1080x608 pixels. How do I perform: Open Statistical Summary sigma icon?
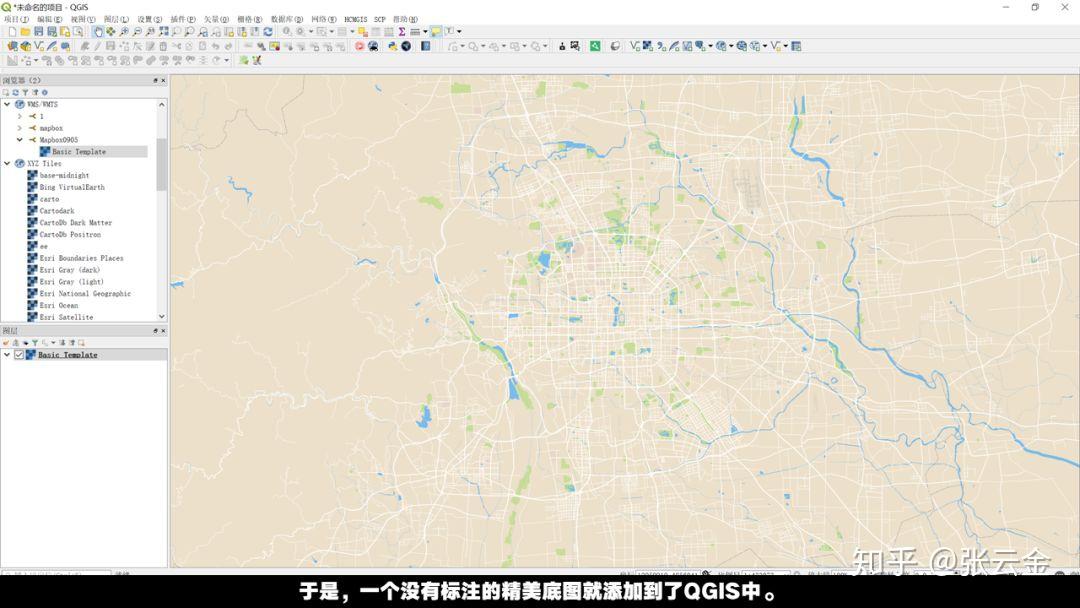[402, 31]
